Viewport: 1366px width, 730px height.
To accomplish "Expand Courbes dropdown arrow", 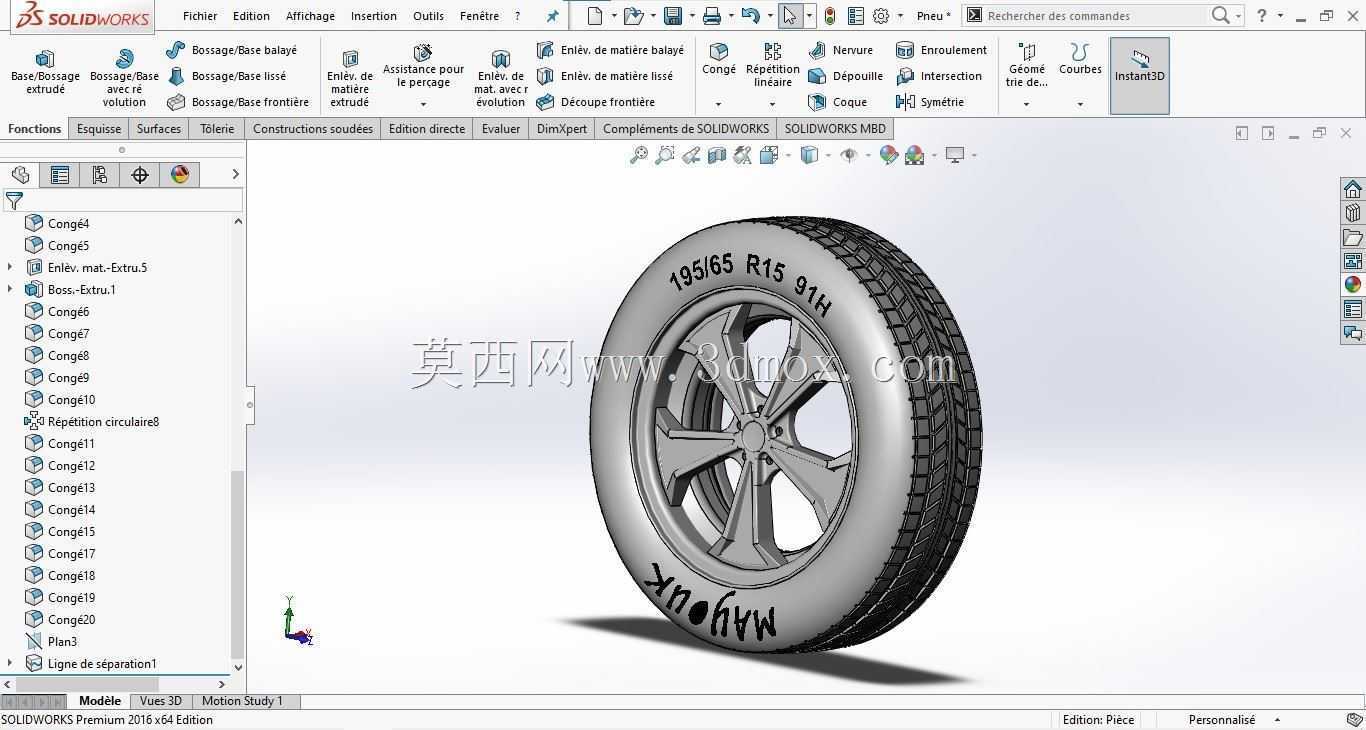I will [x=1080, y=104].
